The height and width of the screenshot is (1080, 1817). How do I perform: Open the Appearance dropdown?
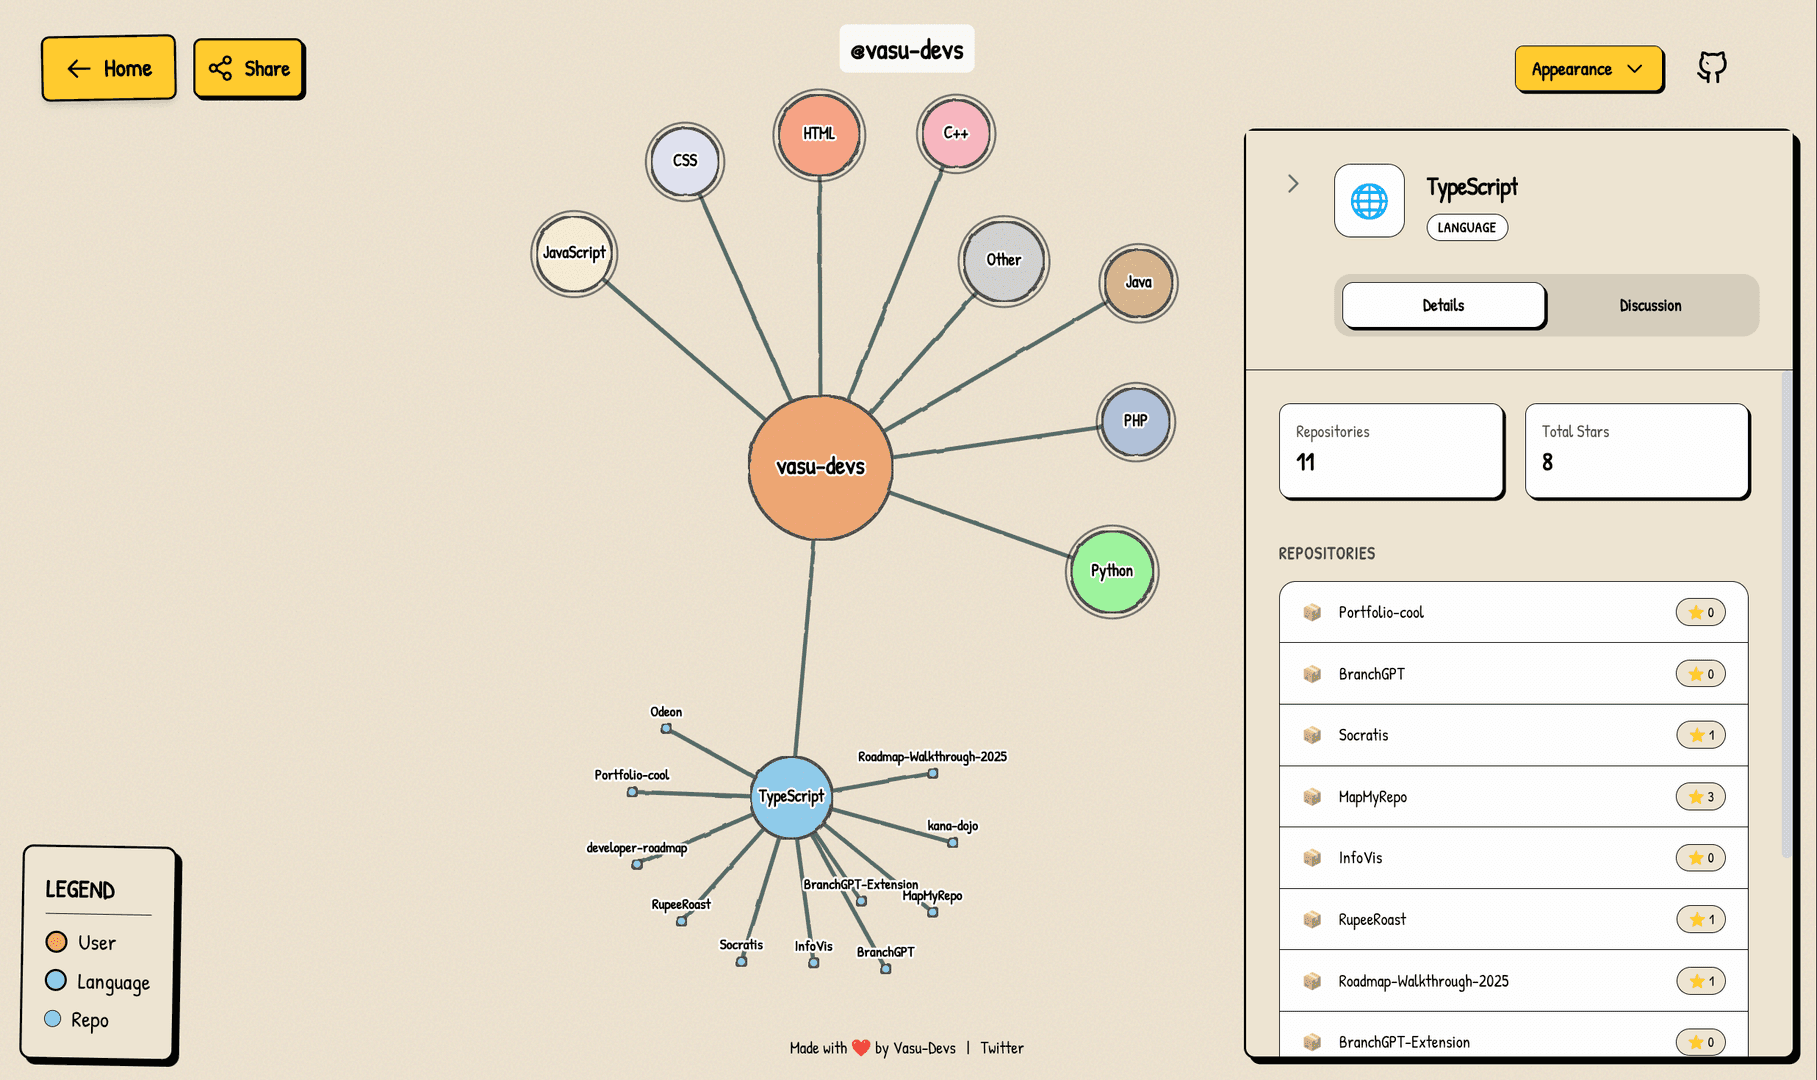pyautogui.click(x=1588, y=69)
